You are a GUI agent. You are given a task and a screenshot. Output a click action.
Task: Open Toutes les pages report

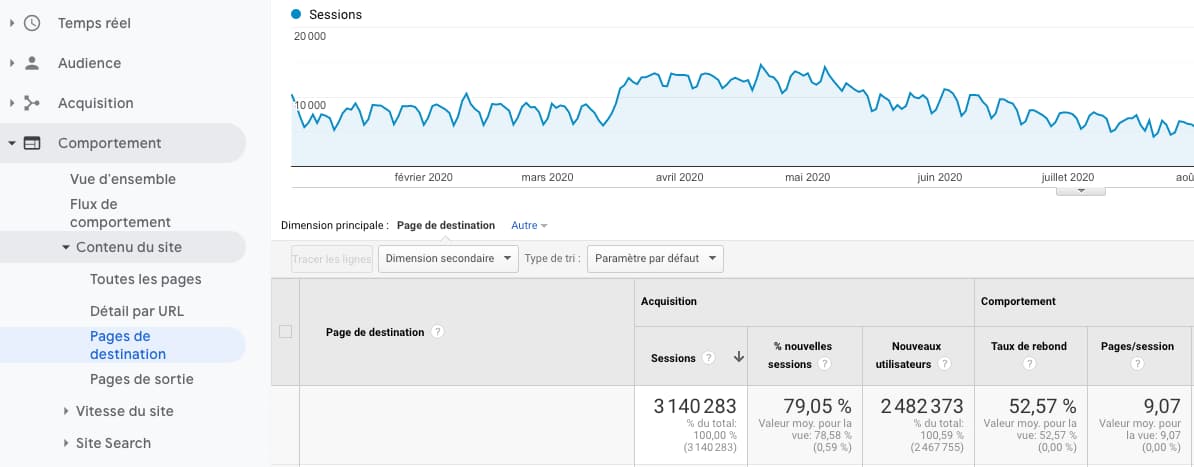pyautogui.click(x=145, y=279)
